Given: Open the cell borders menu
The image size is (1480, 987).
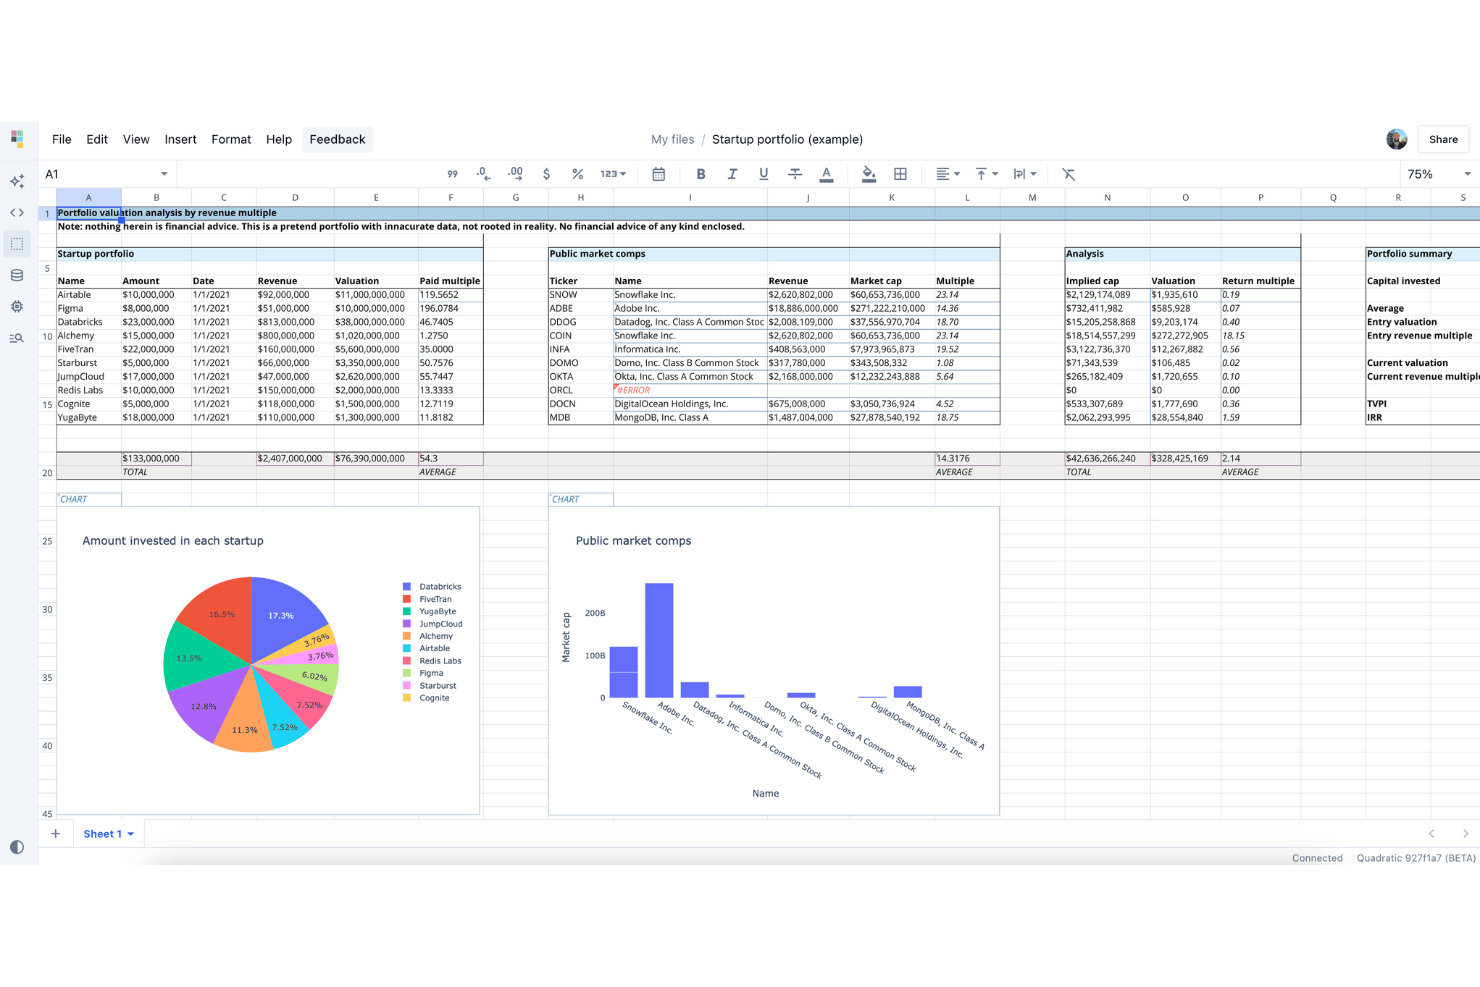Looking at the screenshot, I should (900, 174).
